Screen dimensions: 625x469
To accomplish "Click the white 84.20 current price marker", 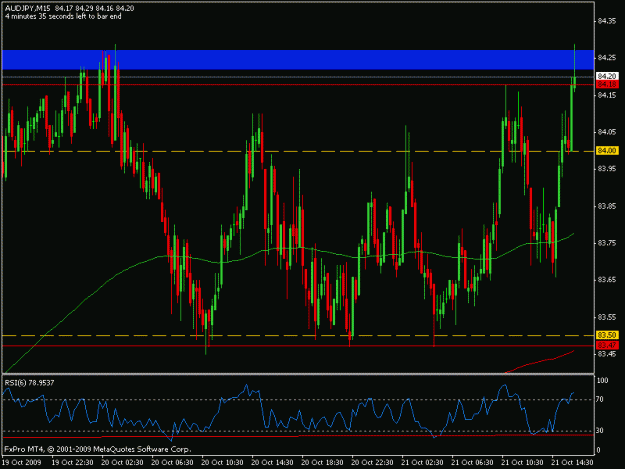I will (607, 76).
